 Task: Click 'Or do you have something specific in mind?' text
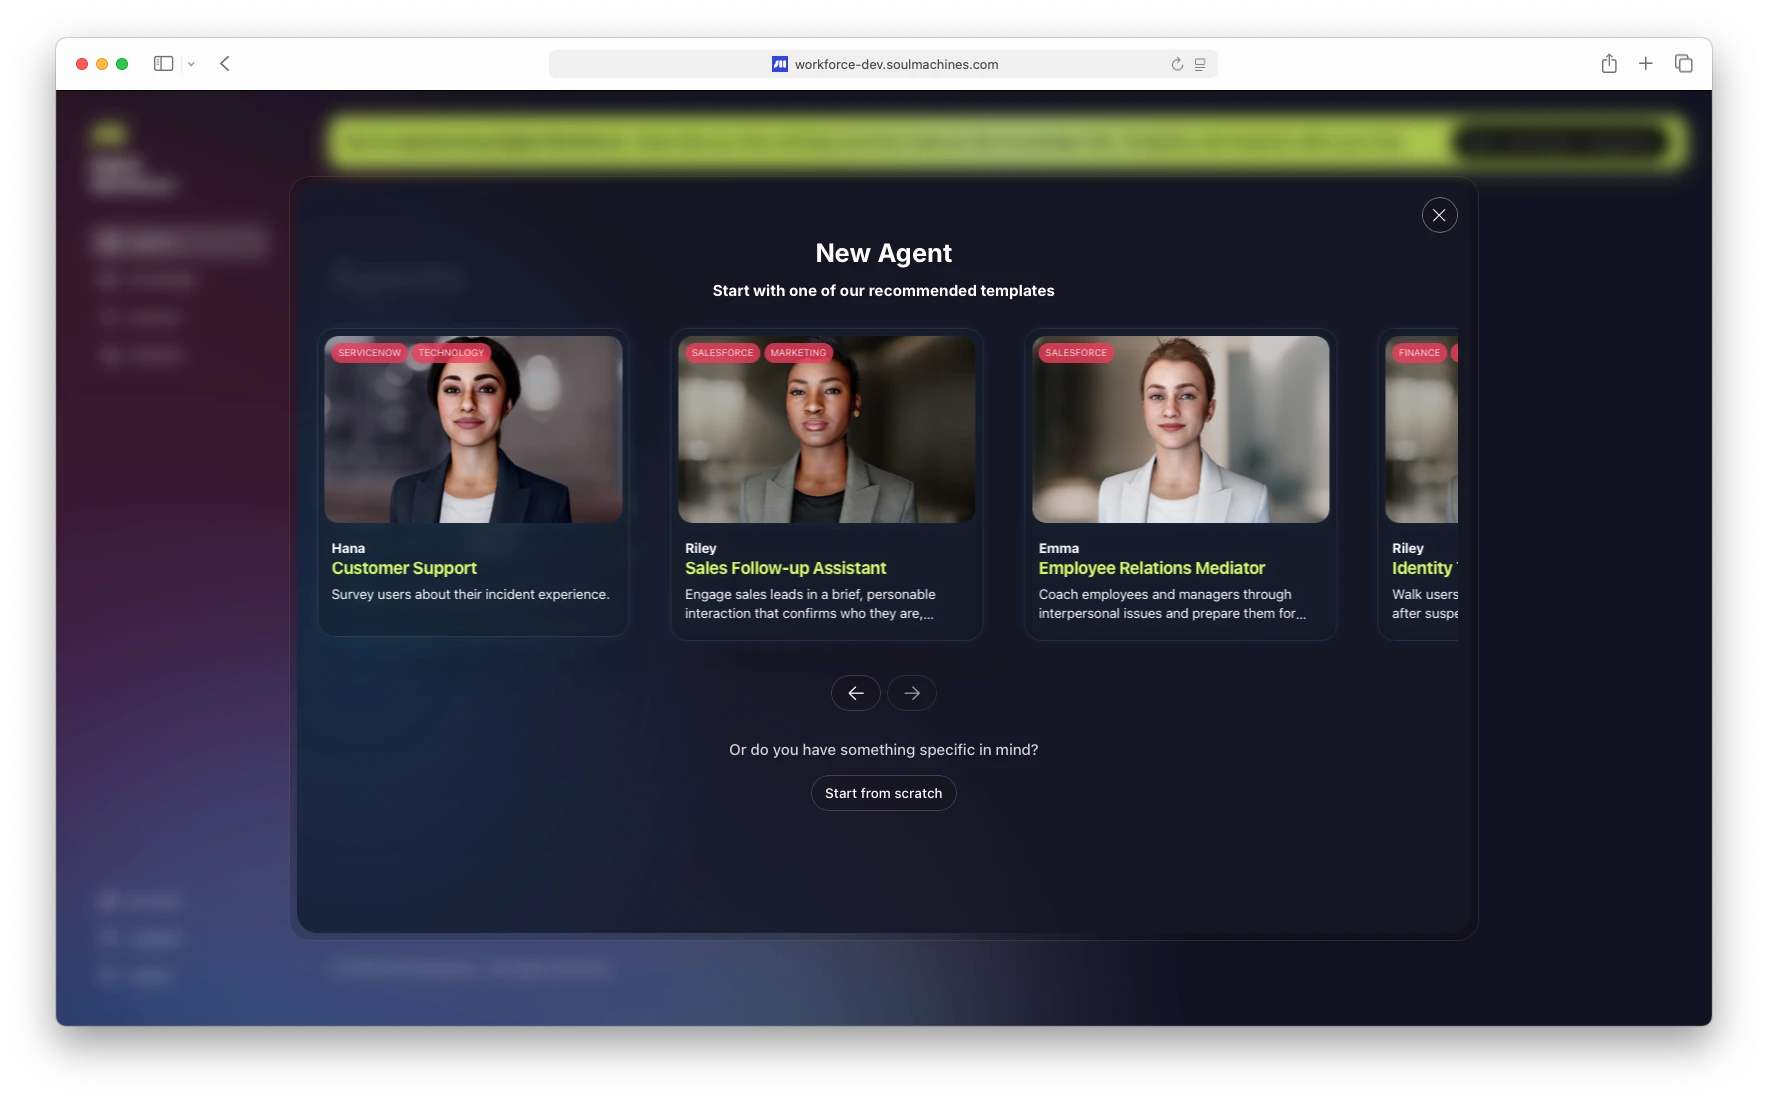coord(883,750)
